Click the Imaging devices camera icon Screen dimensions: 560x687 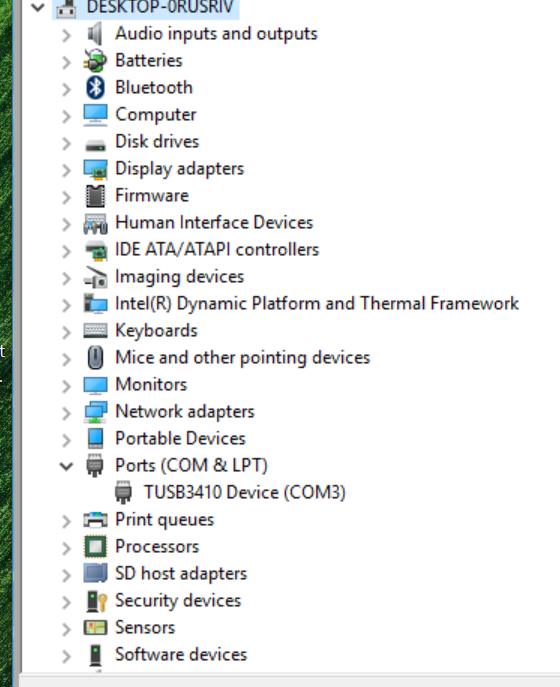point(95,277)
